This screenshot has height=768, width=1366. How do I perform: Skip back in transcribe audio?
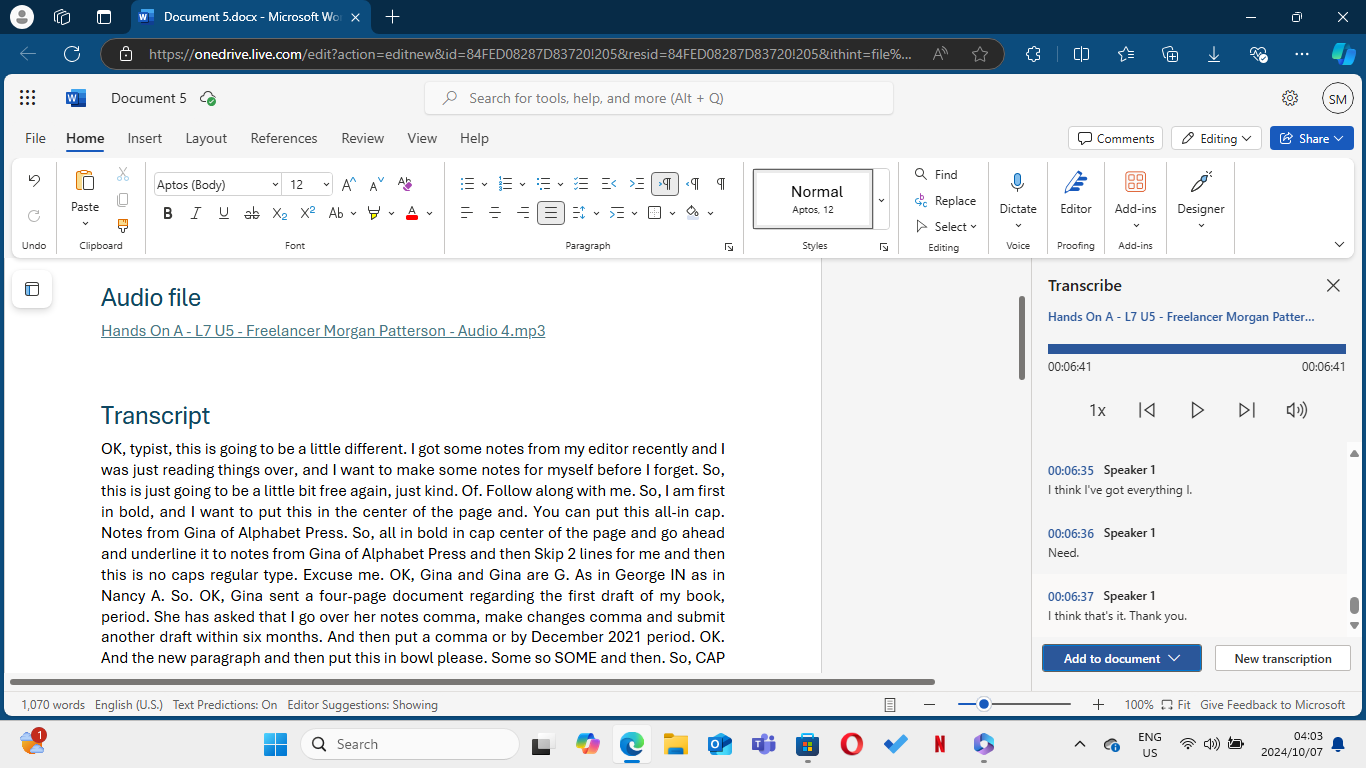(1147, 410)
